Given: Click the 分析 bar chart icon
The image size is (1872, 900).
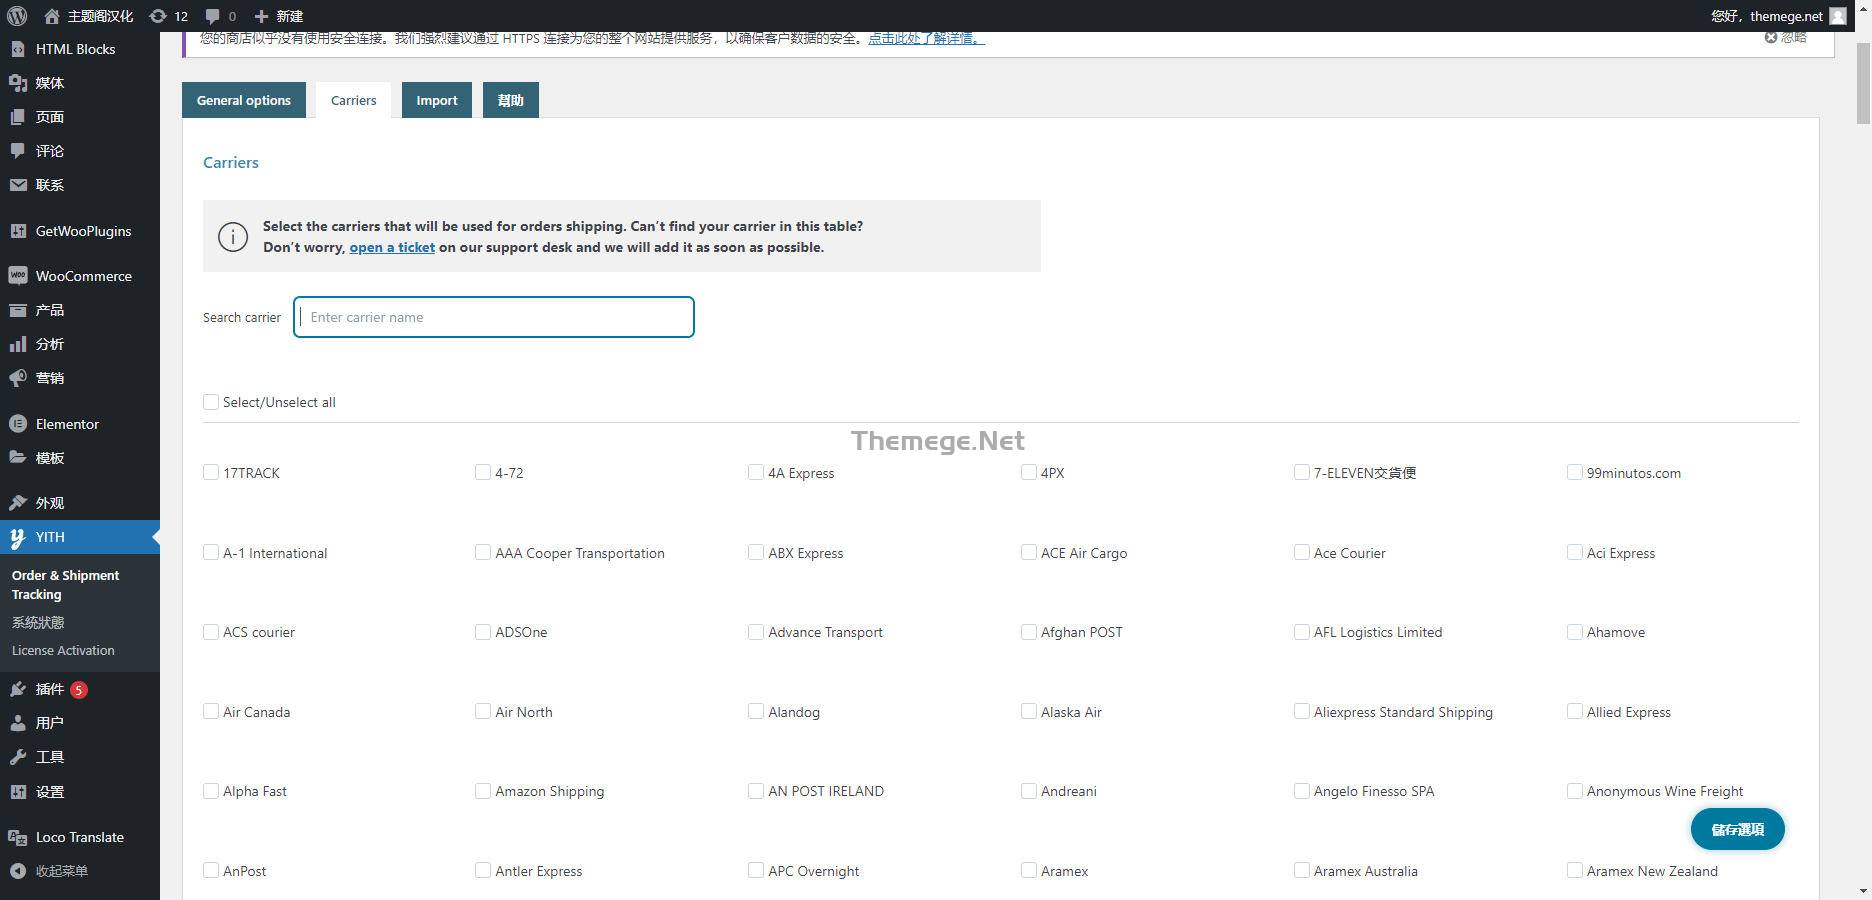Looking at the screenshot, I should [x=17, y=344].
